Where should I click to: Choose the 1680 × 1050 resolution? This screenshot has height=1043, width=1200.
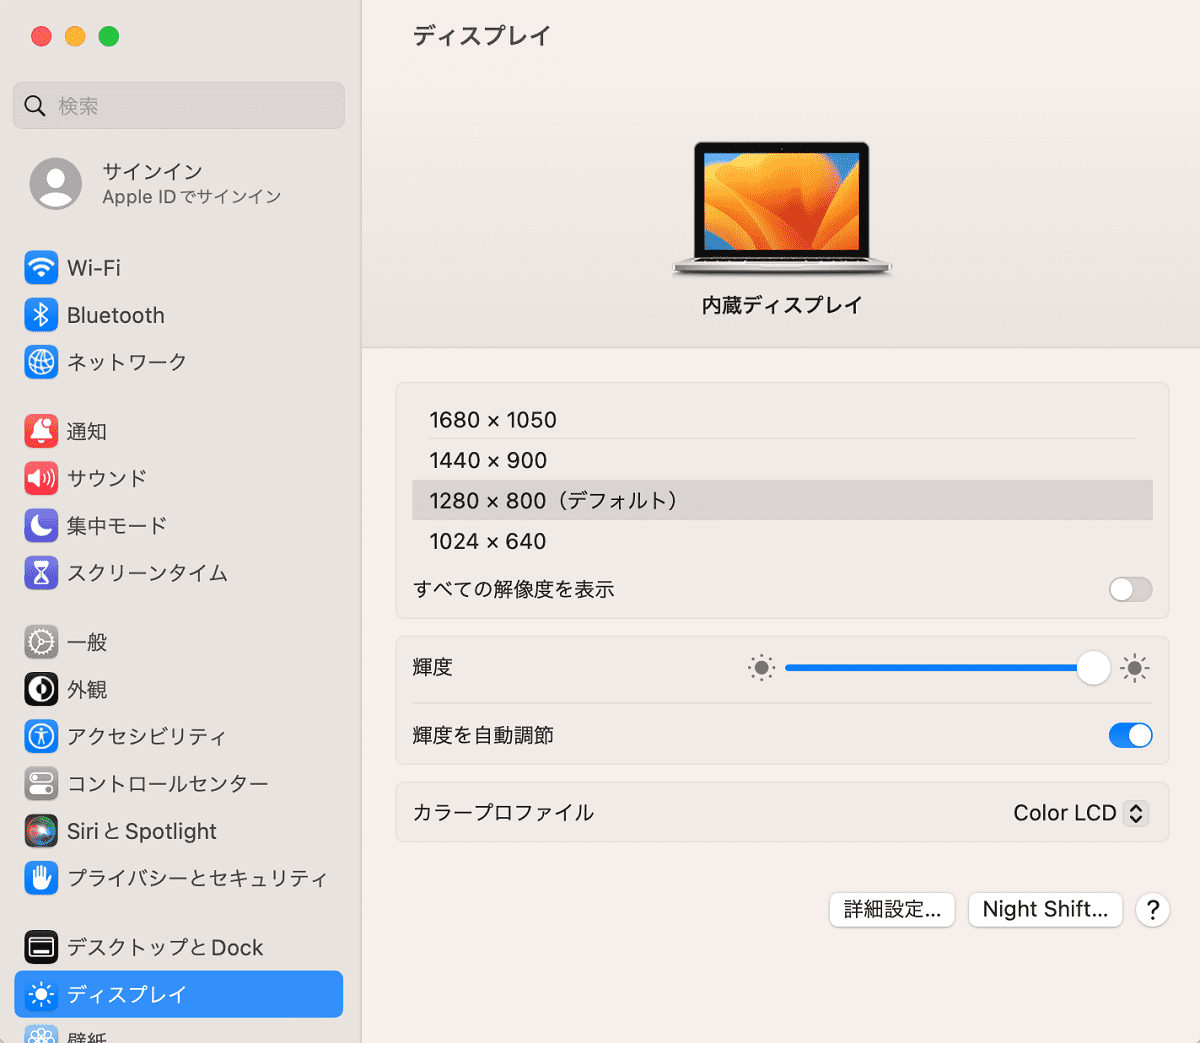point(782,420)
